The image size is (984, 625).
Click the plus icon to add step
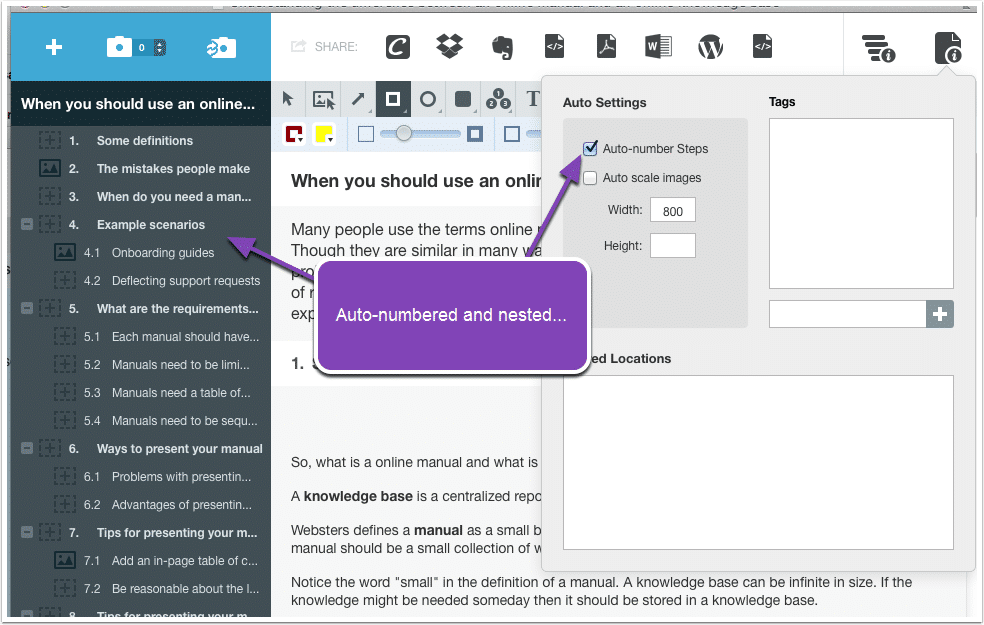click(x=54, y=47)
